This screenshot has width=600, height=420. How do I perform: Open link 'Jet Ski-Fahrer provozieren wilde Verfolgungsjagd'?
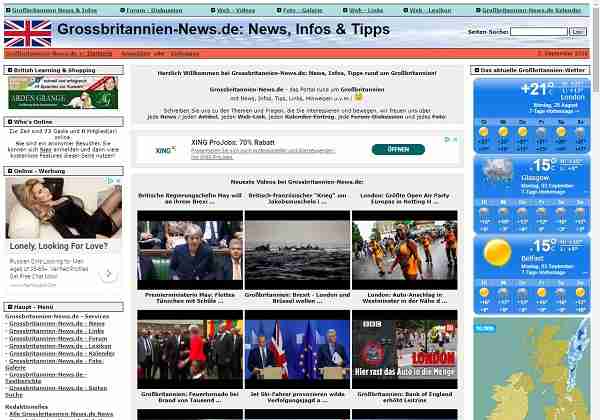(x=297, y=397)
